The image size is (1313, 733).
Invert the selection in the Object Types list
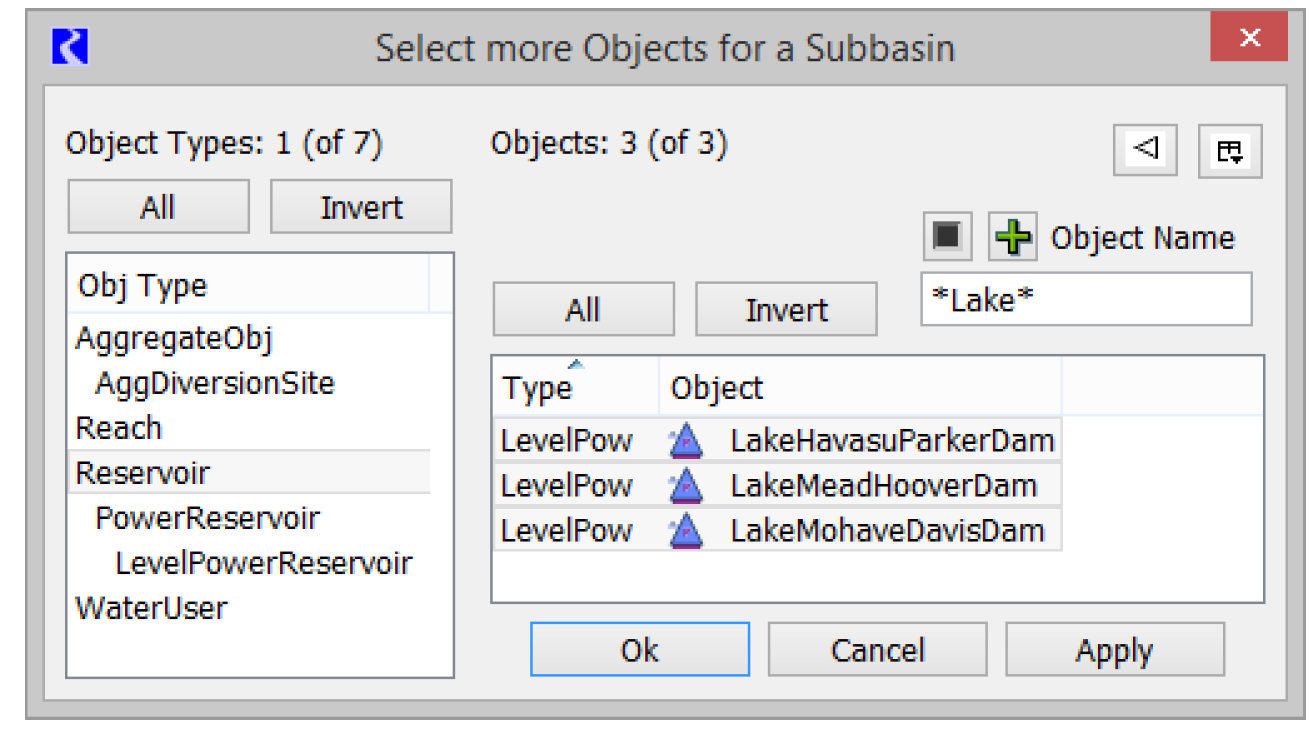coord(361,208)
